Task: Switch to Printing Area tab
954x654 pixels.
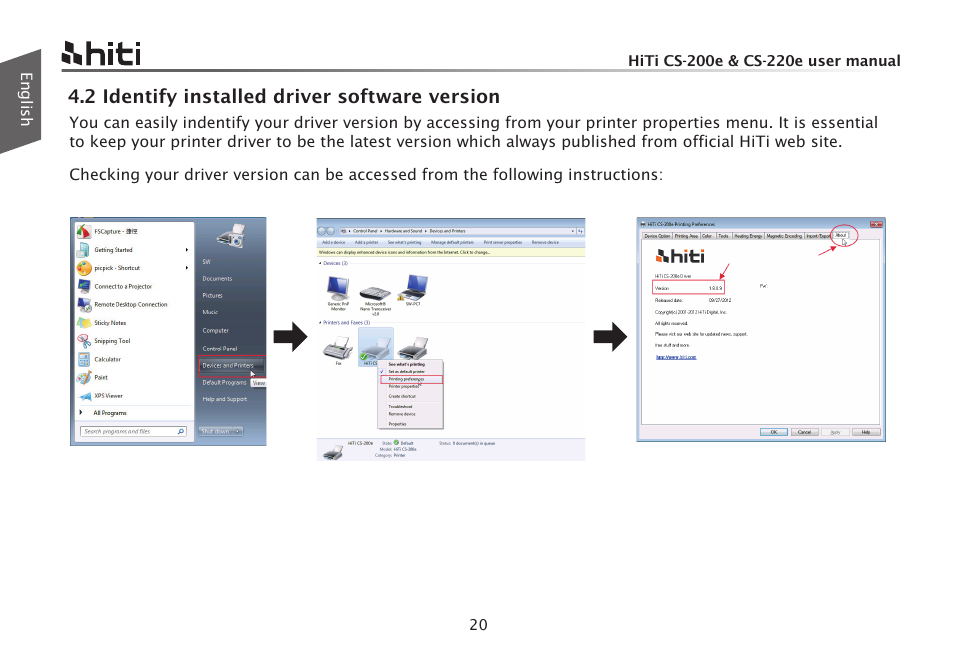Action: point(686,236)
